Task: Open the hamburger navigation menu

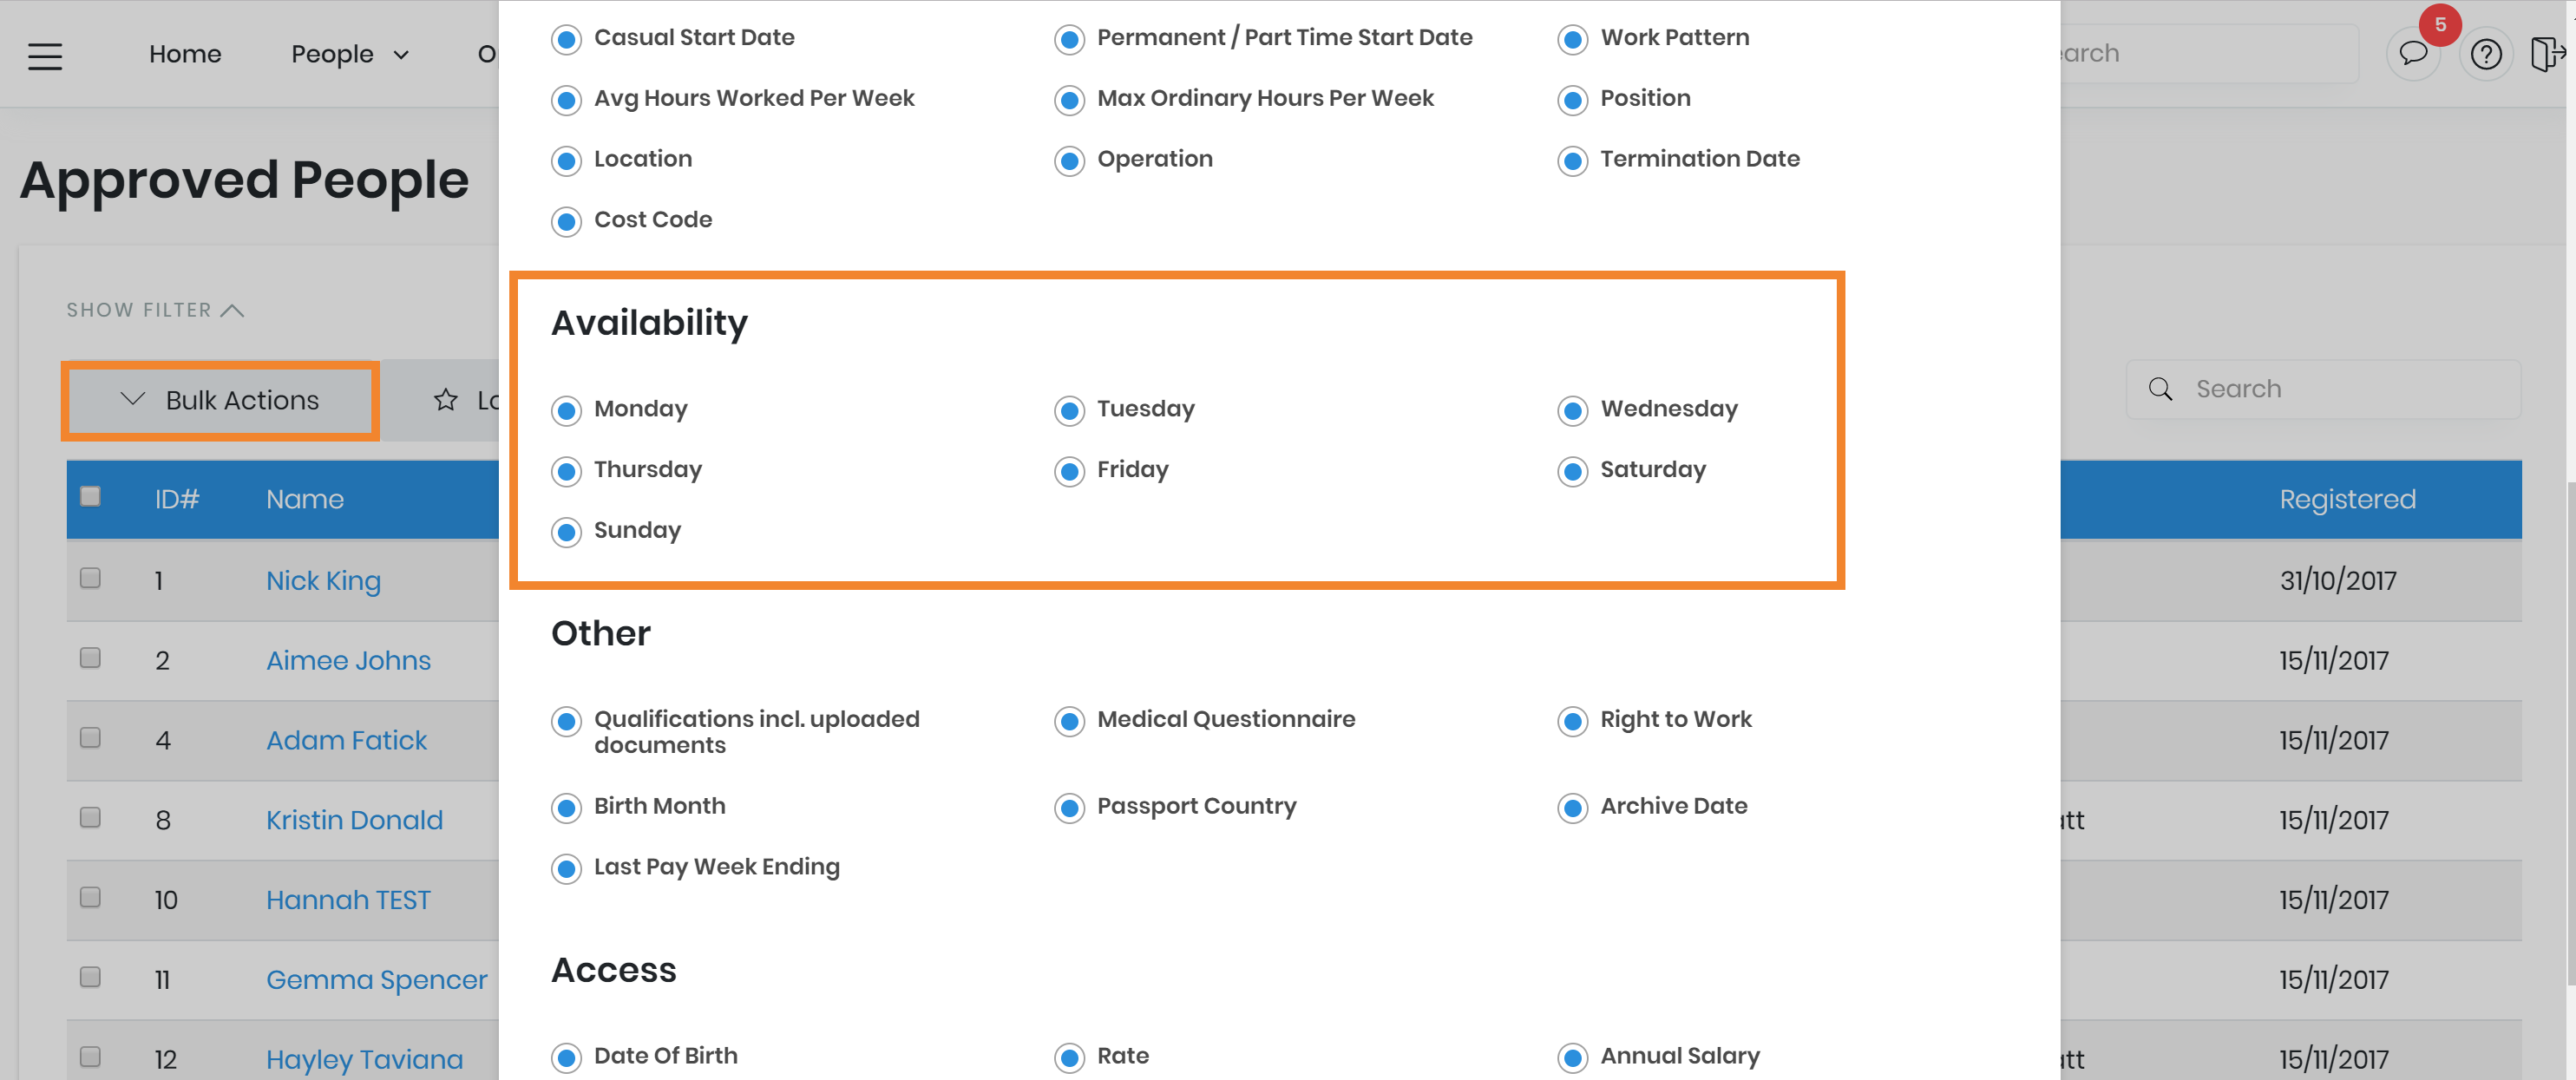Action: (45, 56)
